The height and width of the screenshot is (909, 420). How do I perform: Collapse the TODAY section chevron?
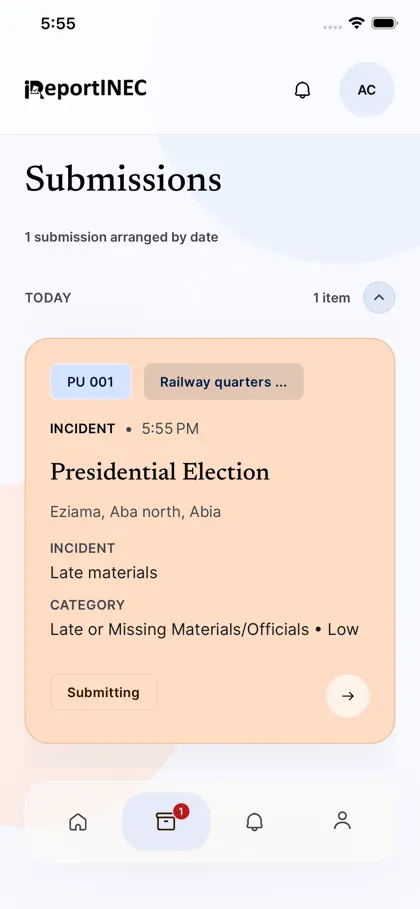coord(379,297)
